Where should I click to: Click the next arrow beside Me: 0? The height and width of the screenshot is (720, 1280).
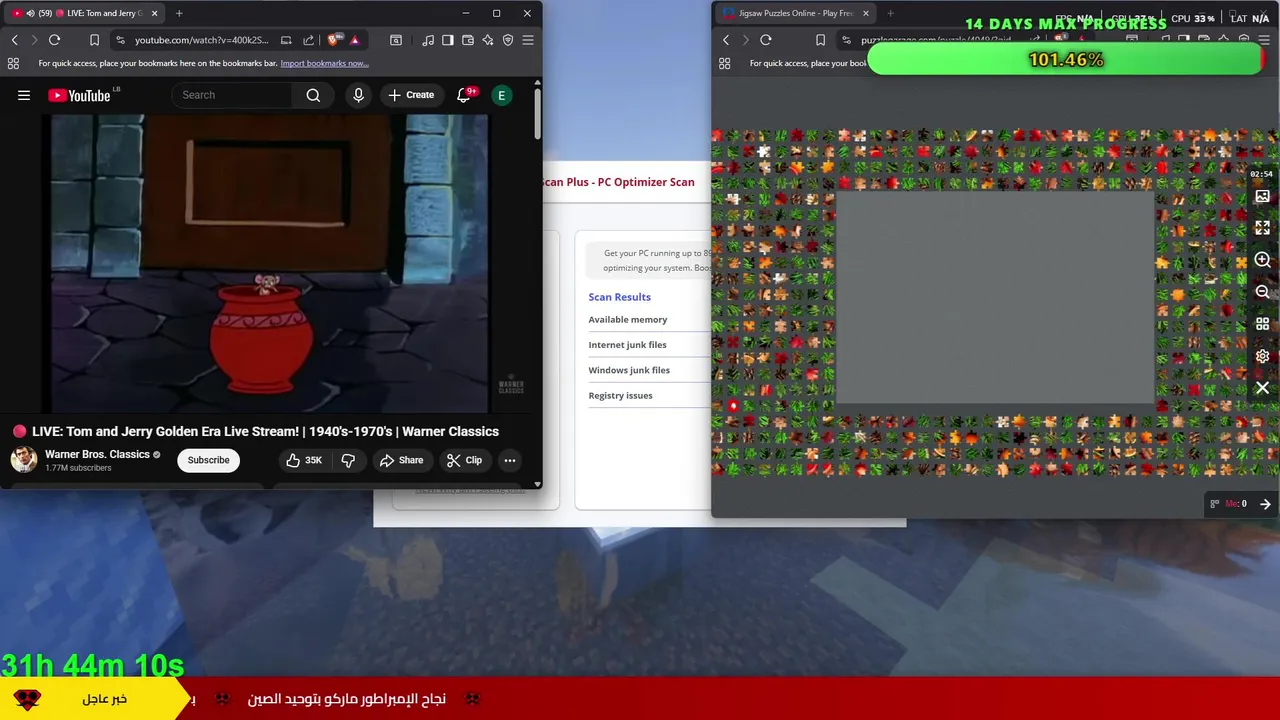point(1265,504)
